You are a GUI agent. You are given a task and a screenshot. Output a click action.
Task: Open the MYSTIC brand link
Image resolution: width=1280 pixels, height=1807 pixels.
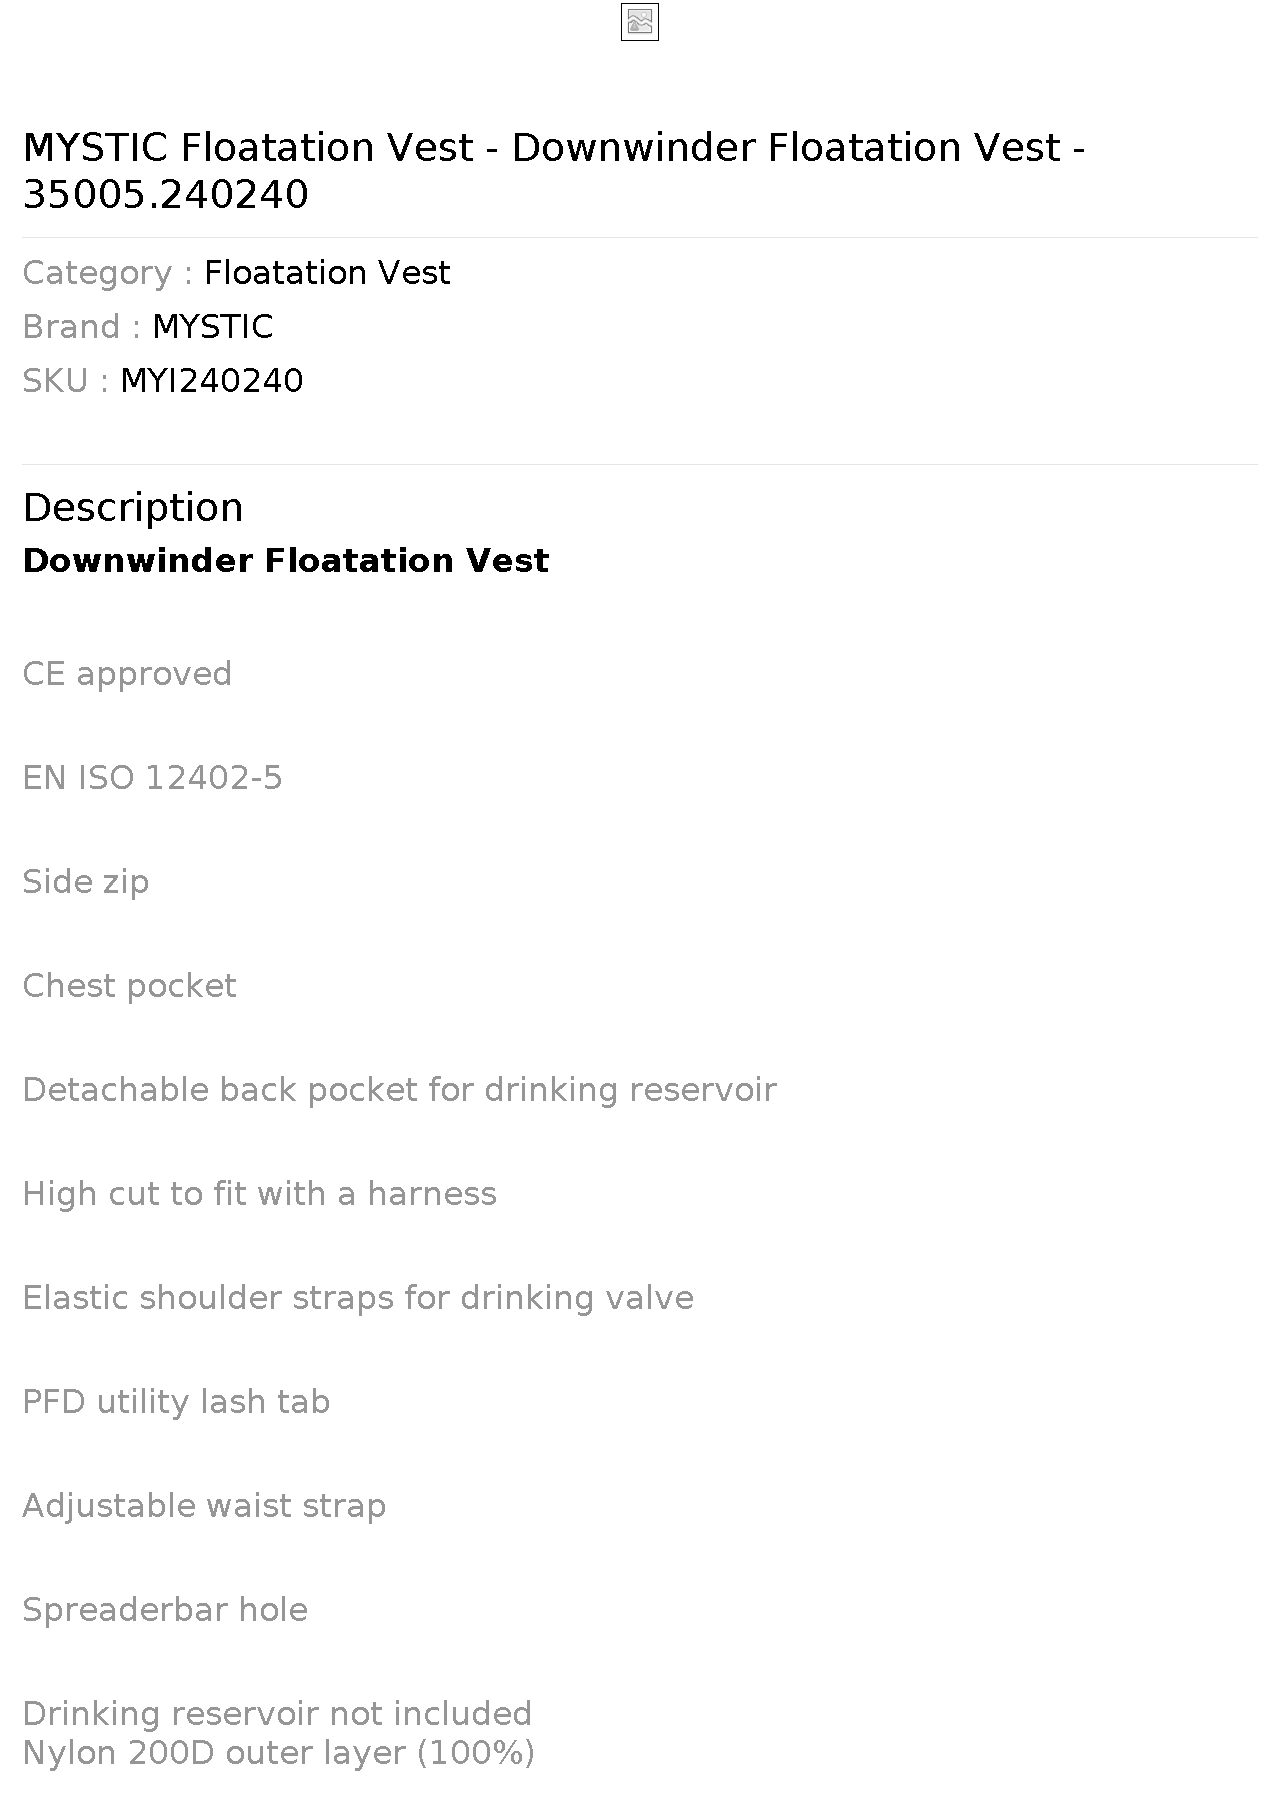212,327
